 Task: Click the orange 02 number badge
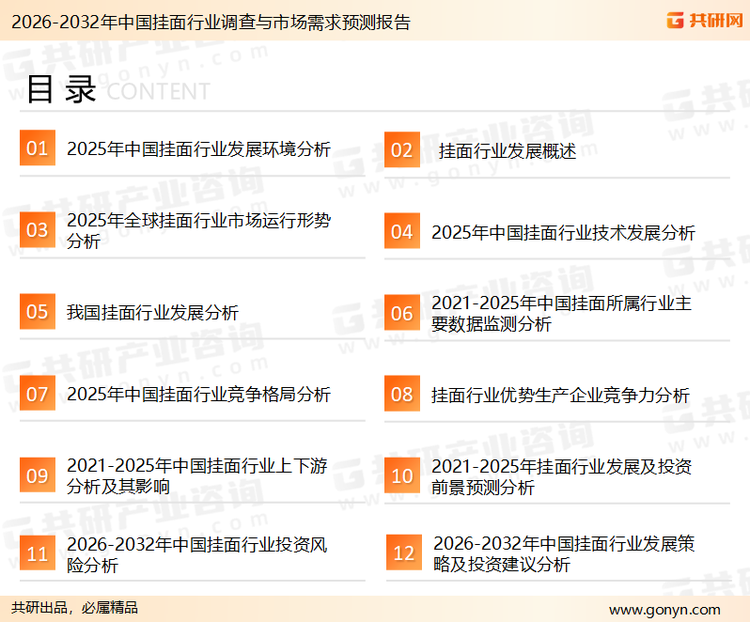[402, 150]
